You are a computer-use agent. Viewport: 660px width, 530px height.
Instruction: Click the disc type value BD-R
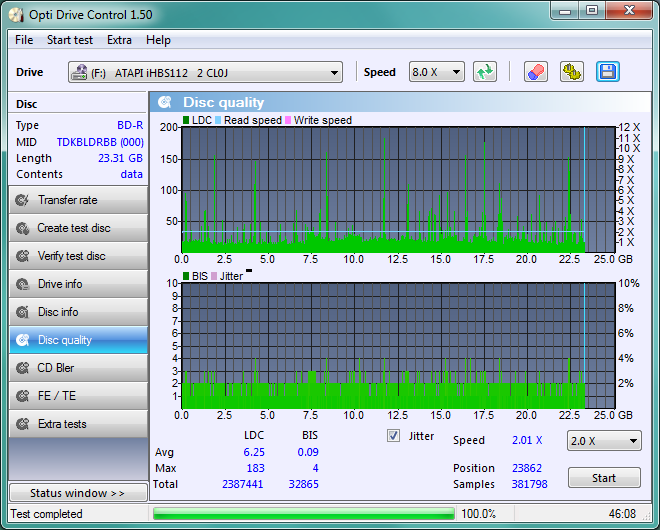[x=130, y=125]
